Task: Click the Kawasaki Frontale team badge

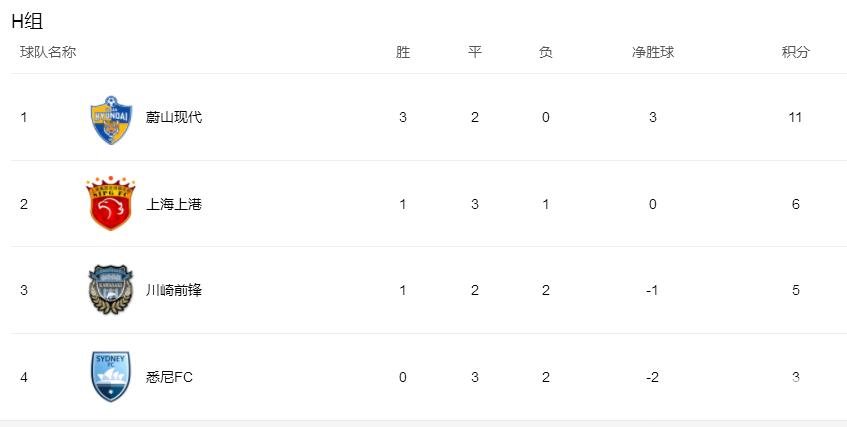Action: coord(111,289)
